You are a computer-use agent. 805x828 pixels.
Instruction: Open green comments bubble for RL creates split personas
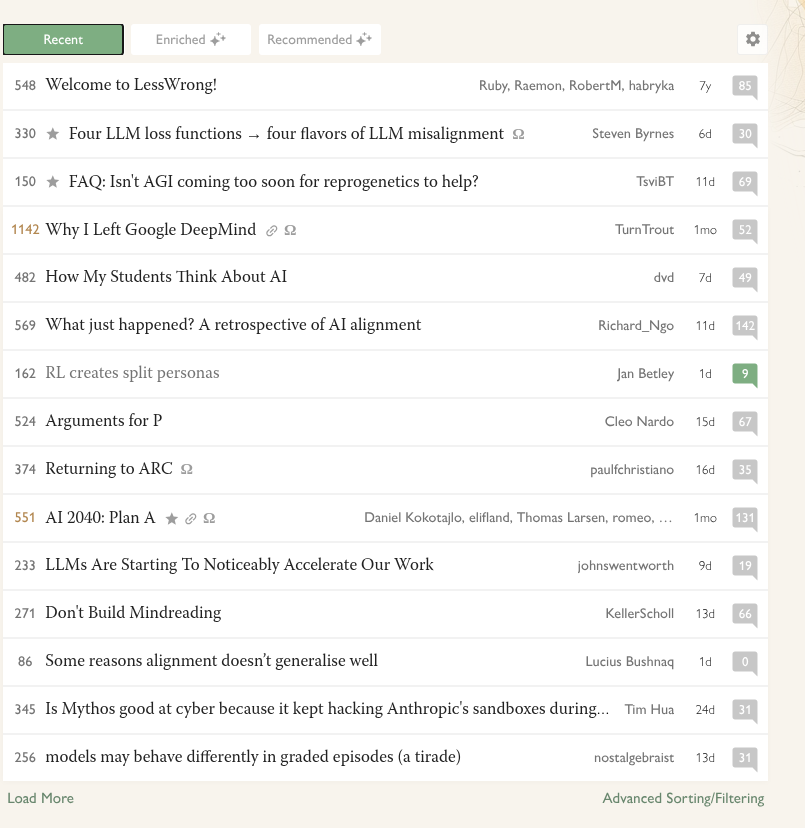click(745, 374)
